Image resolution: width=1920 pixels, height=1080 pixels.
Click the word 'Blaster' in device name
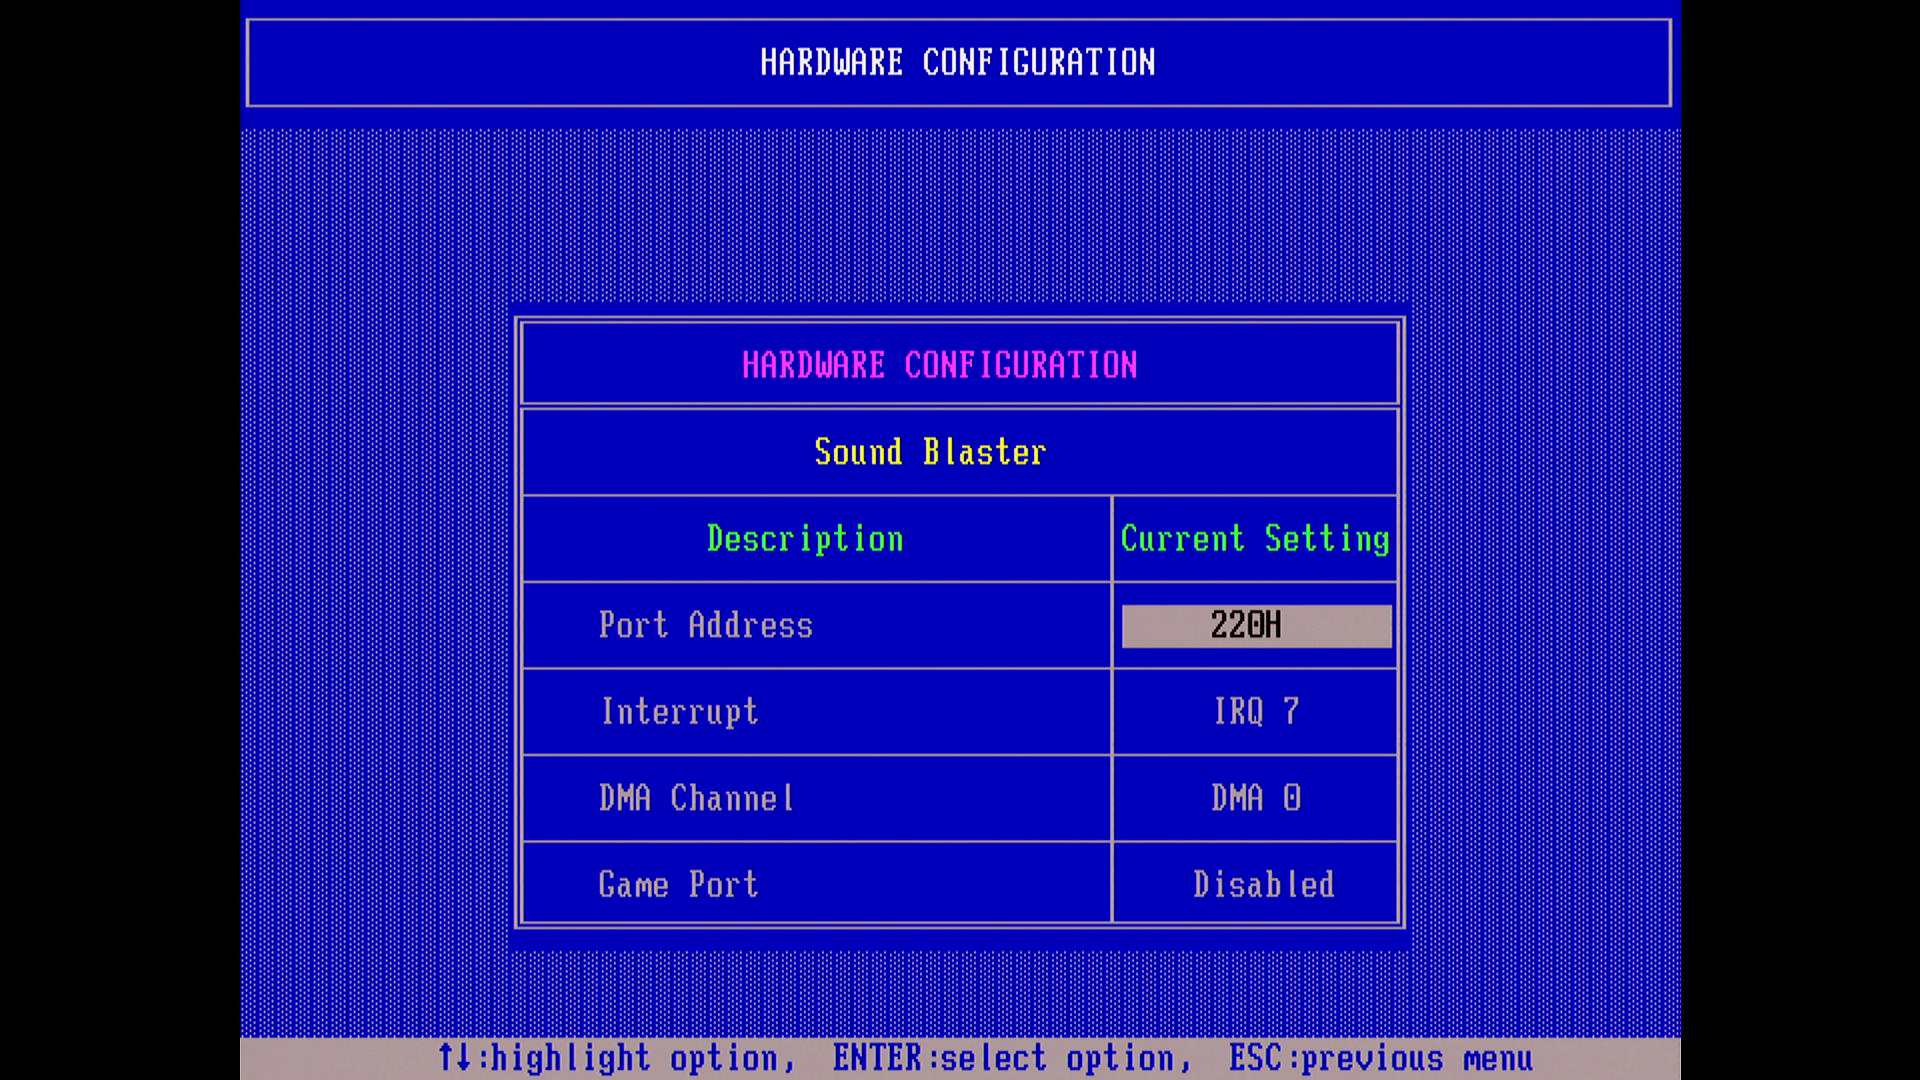pos(984,452)
